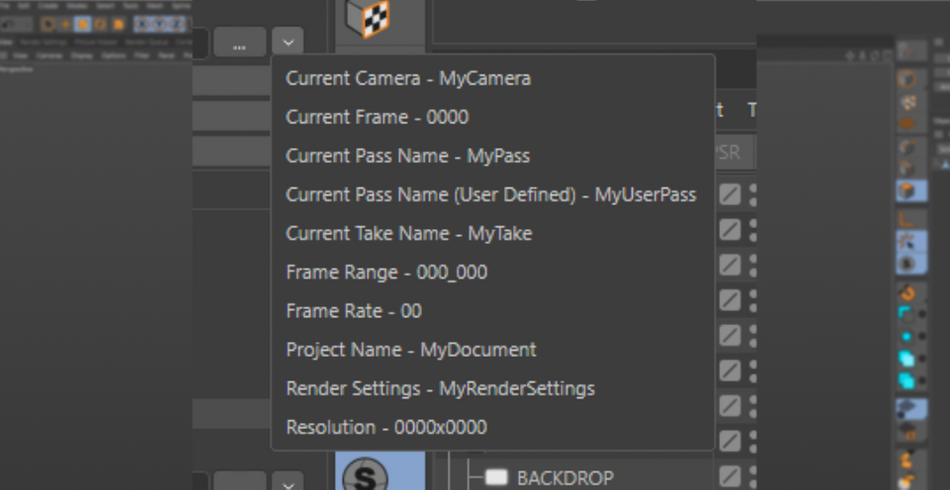Click the round S icon above BACKDROP

(365, 476)
